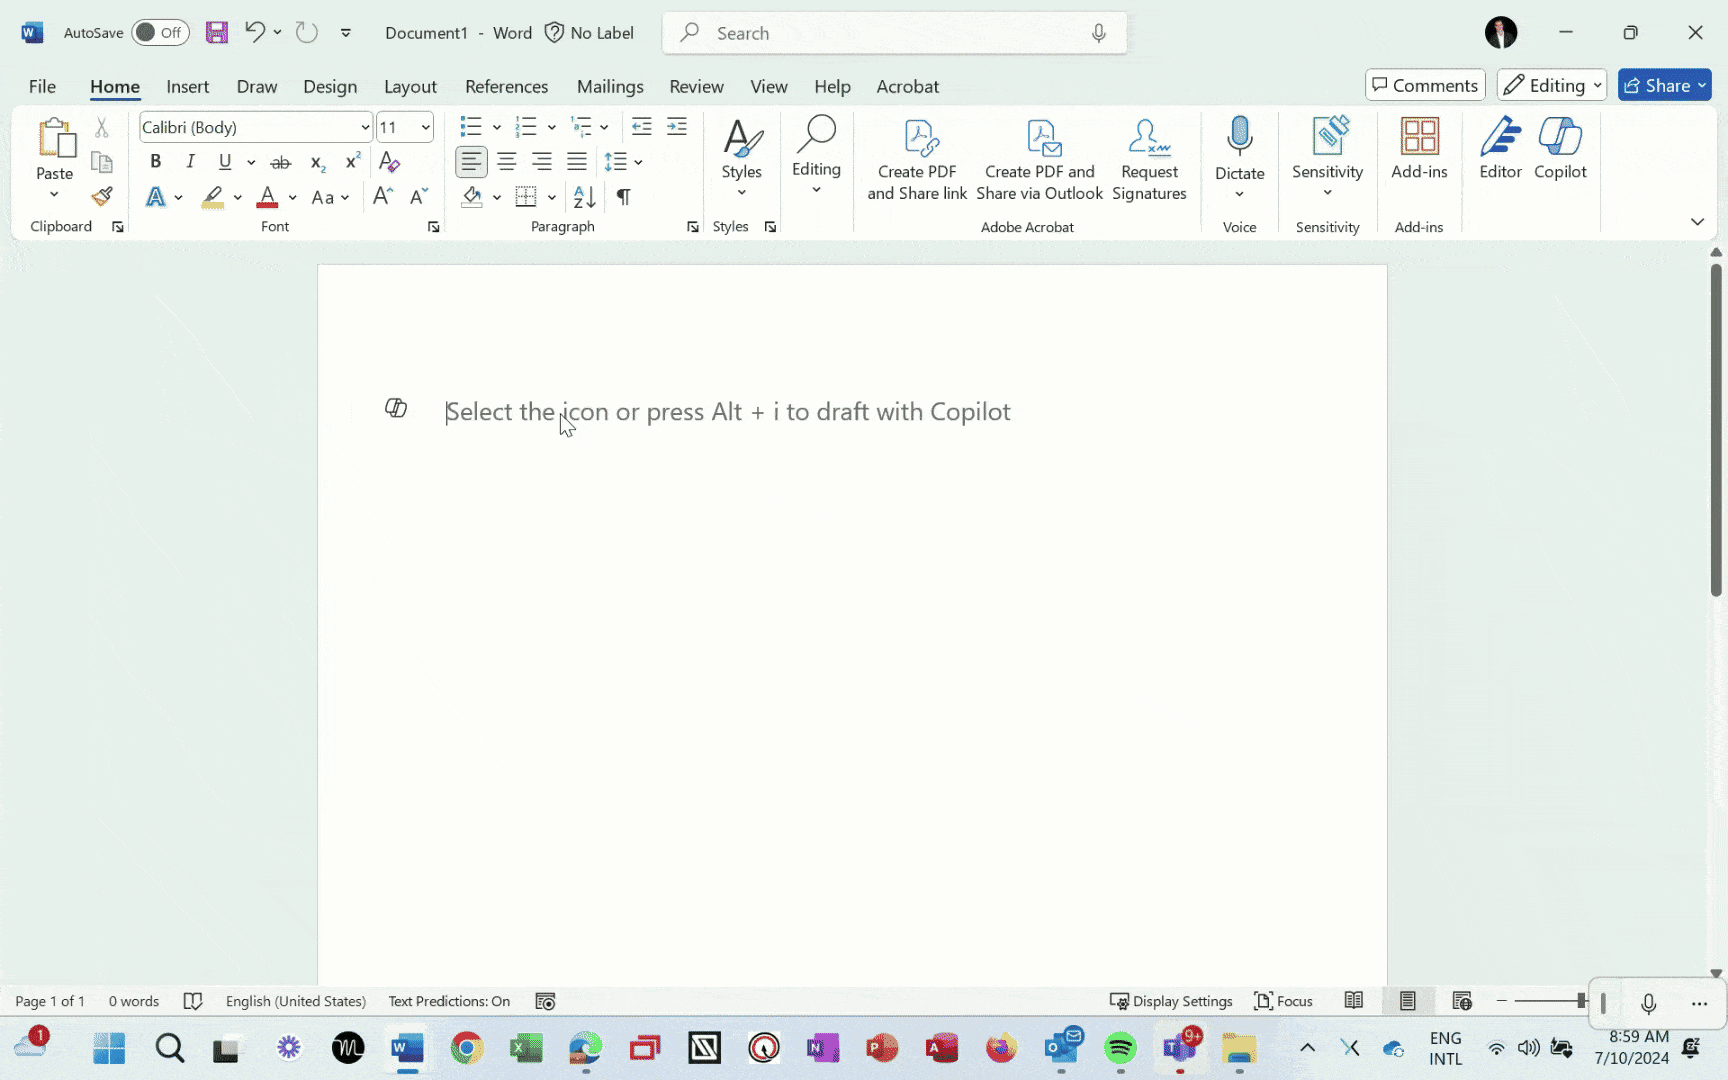The image size is (1728, 1080).
Task: Click the Increase Indent icon
Action: point(677,126)
